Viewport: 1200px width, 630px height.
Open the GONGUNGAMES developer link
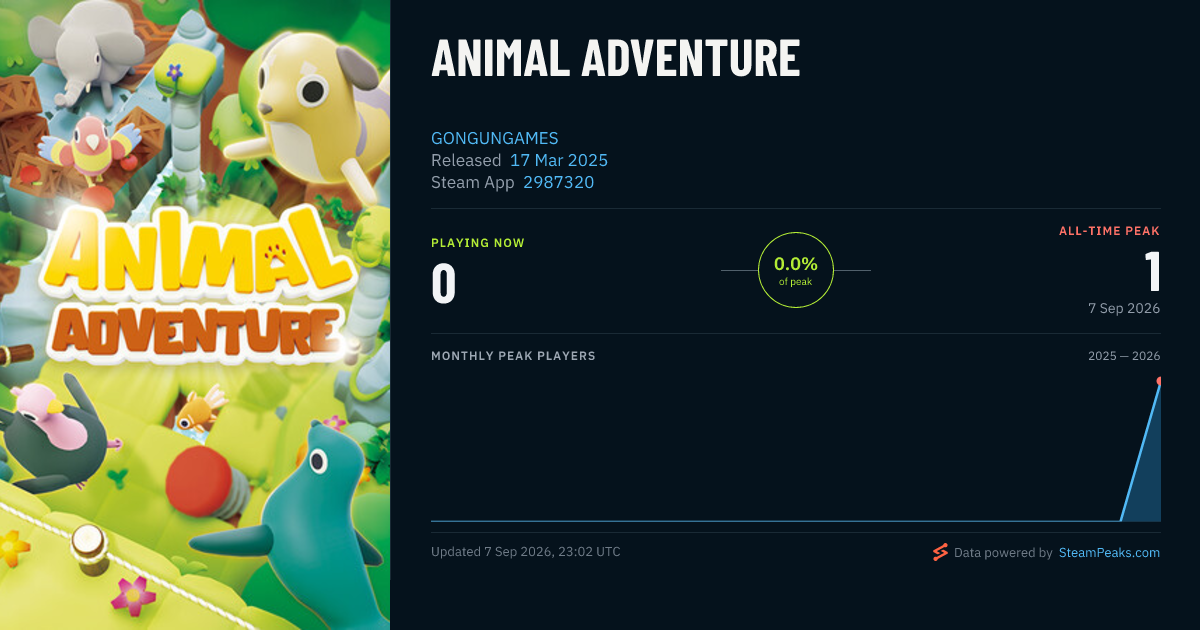point(495,138)
